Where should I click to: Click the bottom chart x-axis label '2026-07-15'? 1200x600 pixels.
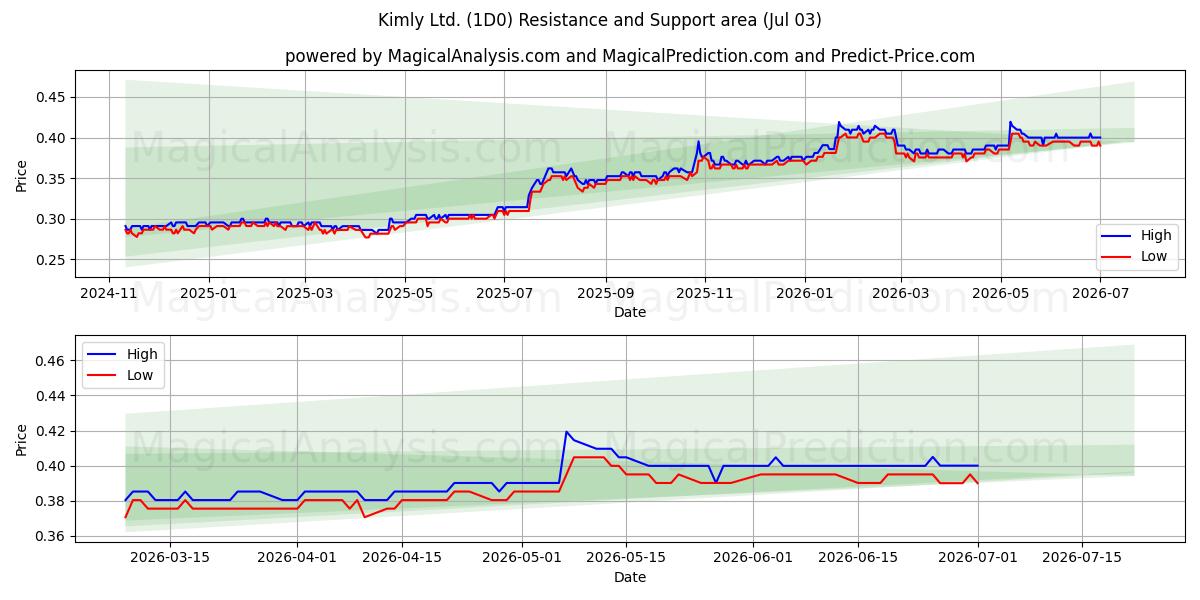(1082, 560)
